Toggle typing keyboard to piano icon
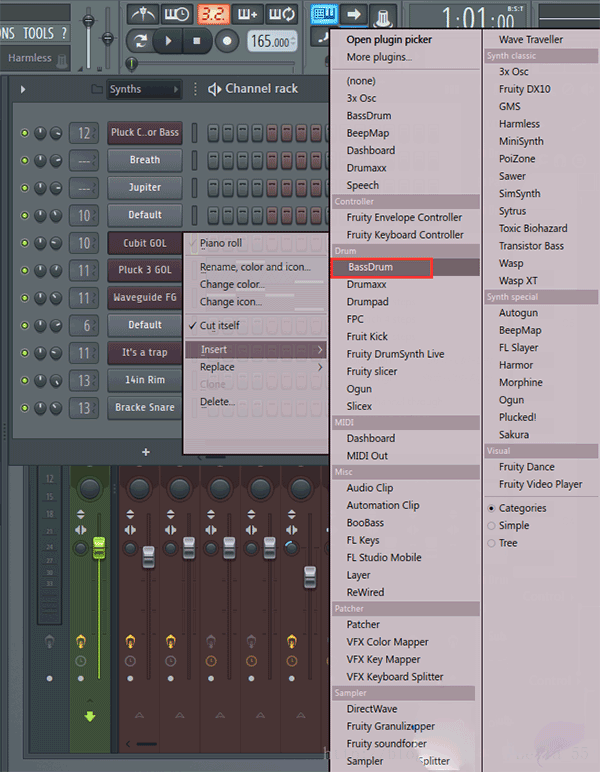The image size is (600, 772). pyautogui.click(x=324, y=14)
